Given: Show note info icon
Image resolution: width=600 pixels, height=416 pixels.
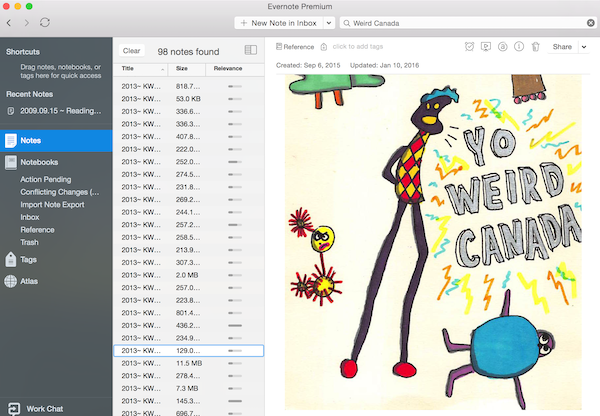Looking at the screenshot, I should tap(519, 47).
